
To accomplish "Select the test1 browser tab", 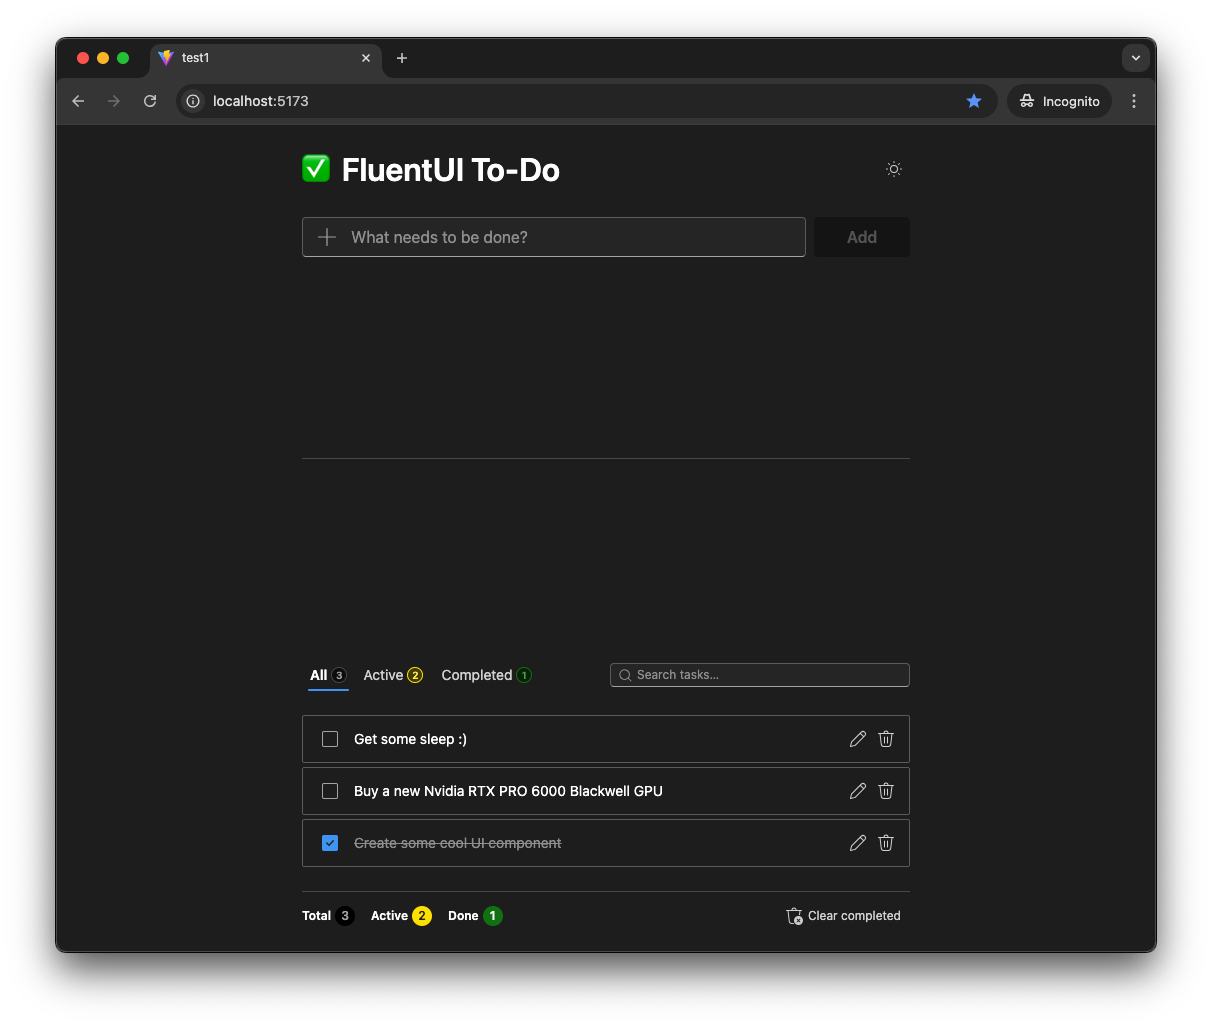I will pos(266,58).
